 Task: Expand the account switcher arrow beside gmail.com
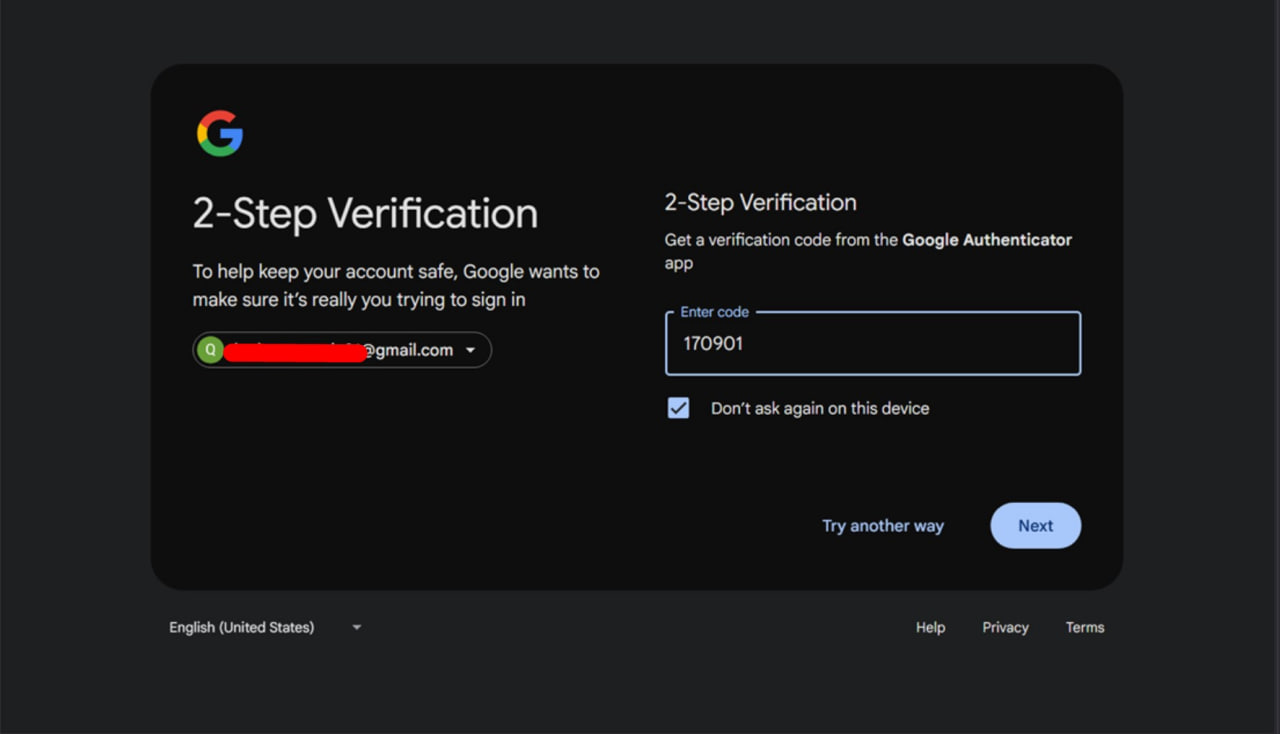[471, 350]
